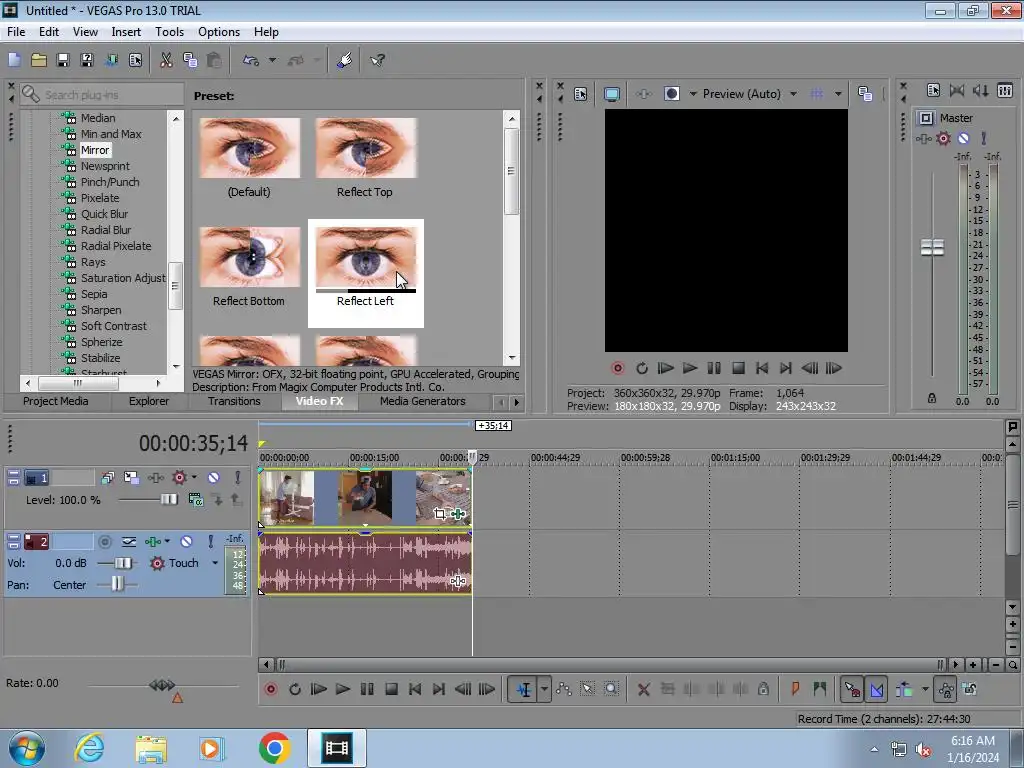Screen dimensions: 1024x768
Task: Open a project with the folder icon
Action: pyautogui.click(x=39, y=60)
